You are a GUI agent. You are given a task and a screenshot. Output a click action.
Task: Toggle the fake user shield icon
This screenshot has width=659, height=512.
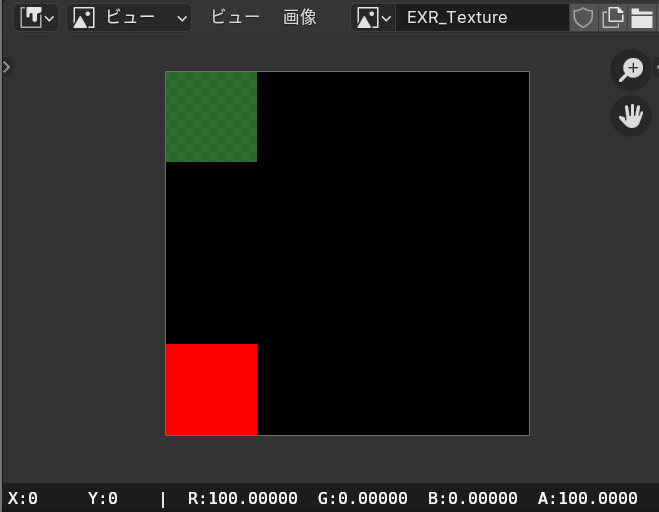point(583,18)
